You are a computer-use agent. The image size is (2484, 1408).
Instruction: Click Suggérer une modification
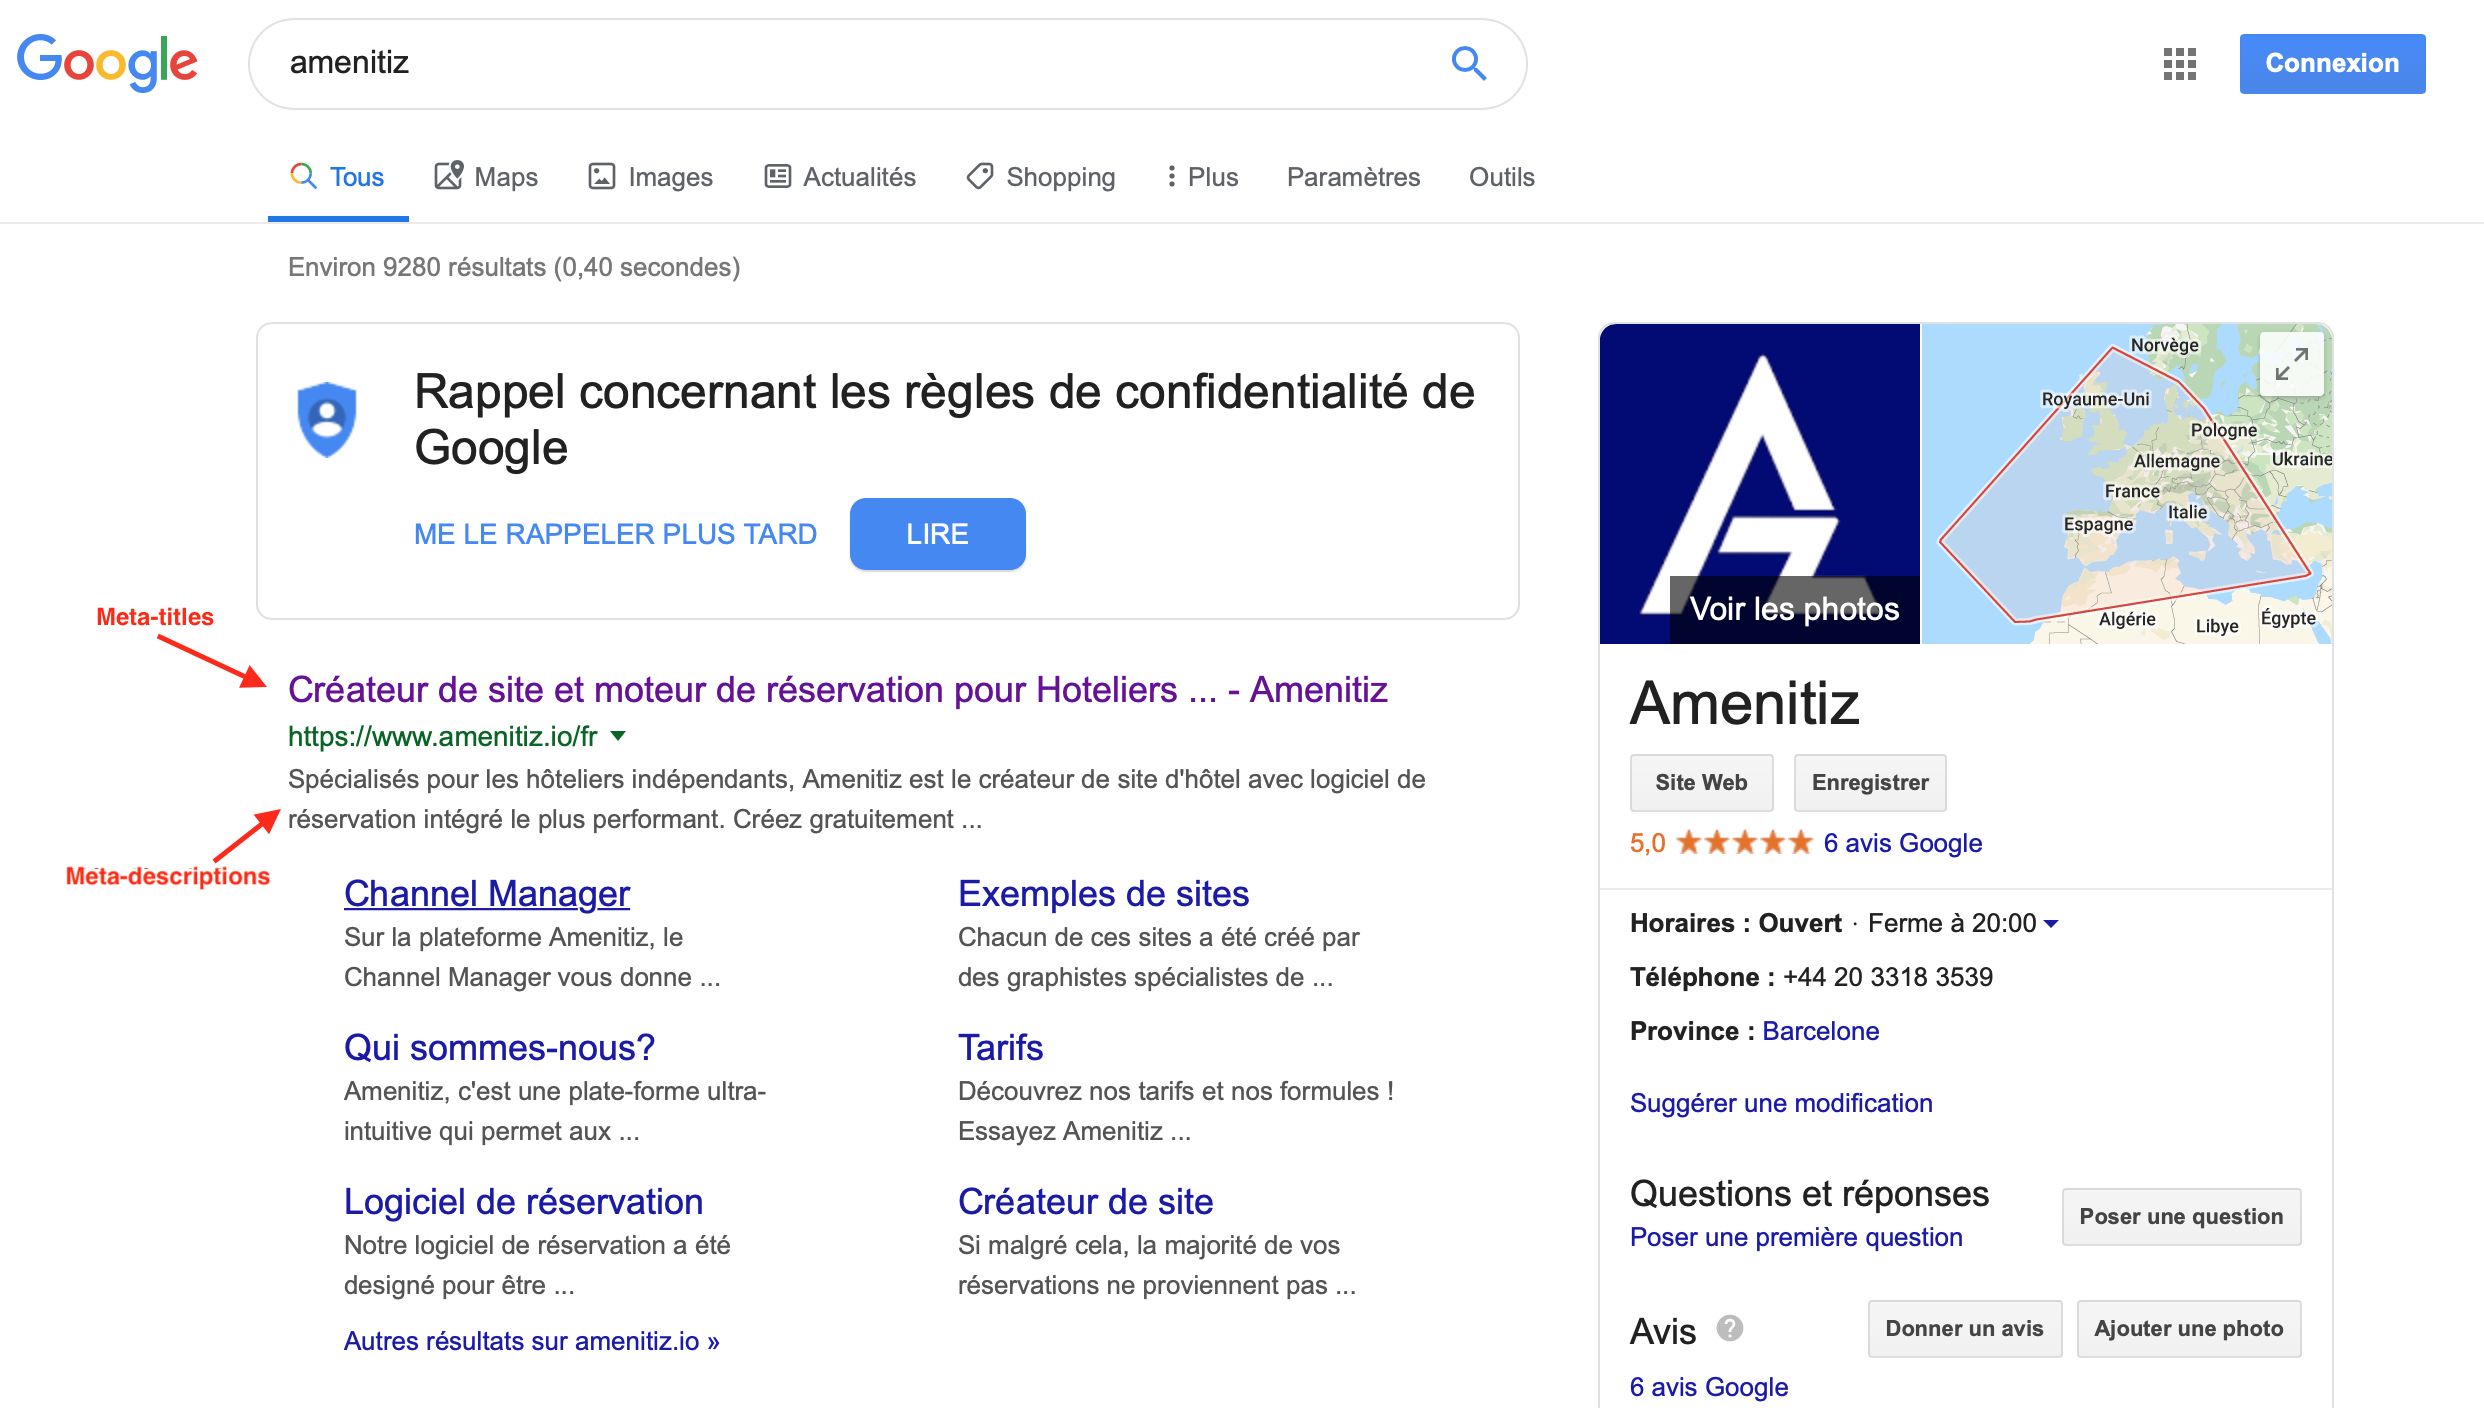(x=1781, y=1103)
